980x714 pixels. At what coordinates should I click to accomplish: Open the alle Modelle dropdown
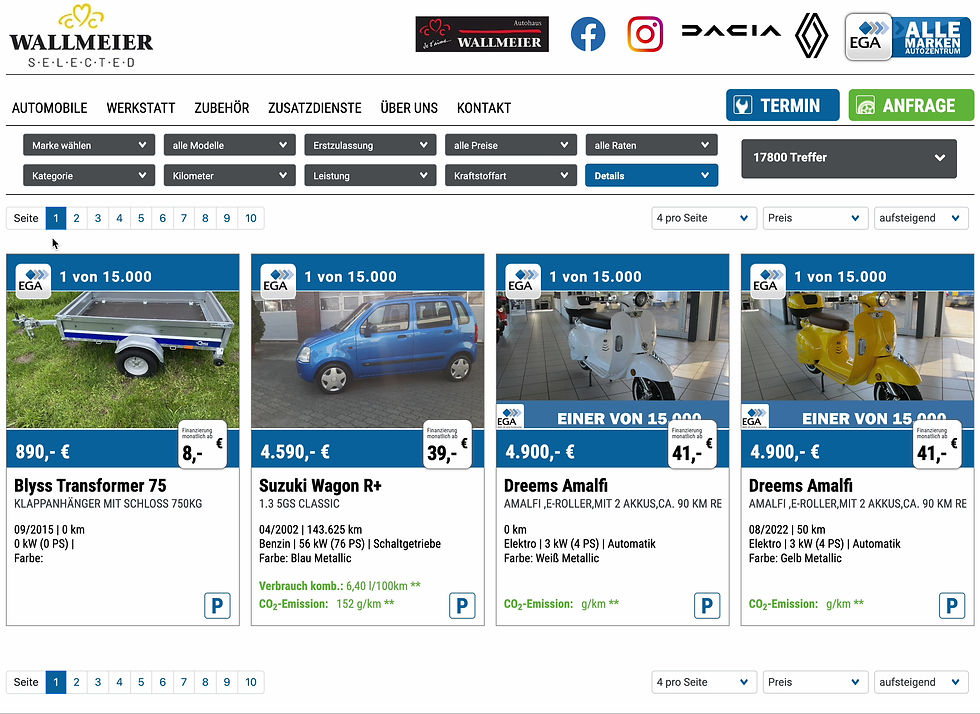click(x=229, y=145)
